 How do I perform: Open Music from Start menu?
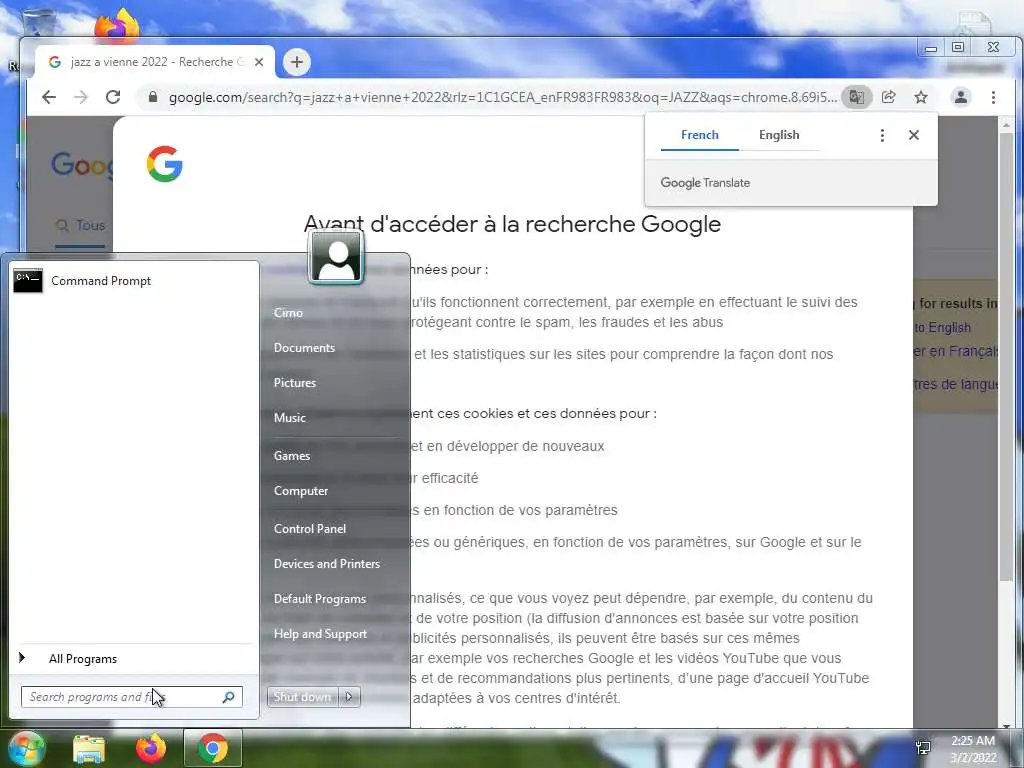click(x=289, y=418)
